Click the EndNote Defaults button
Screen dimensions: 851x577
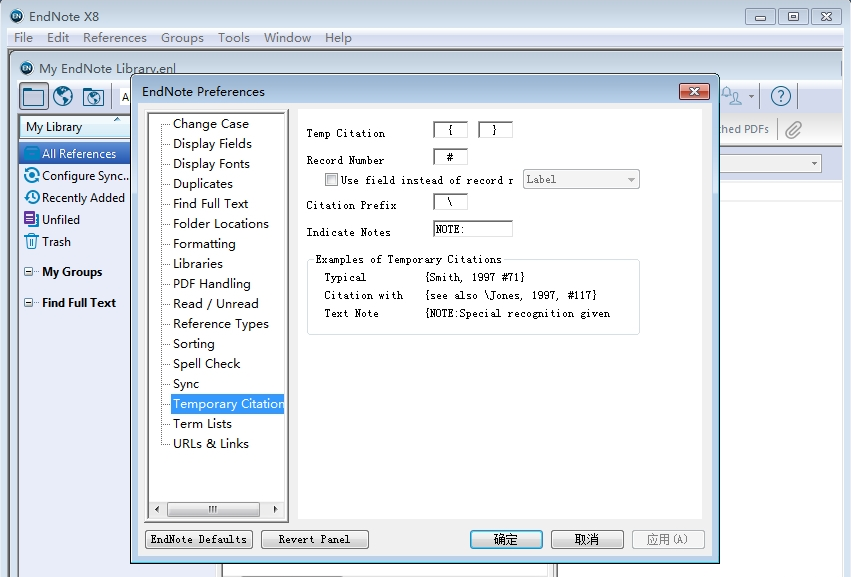click(199, 539)
